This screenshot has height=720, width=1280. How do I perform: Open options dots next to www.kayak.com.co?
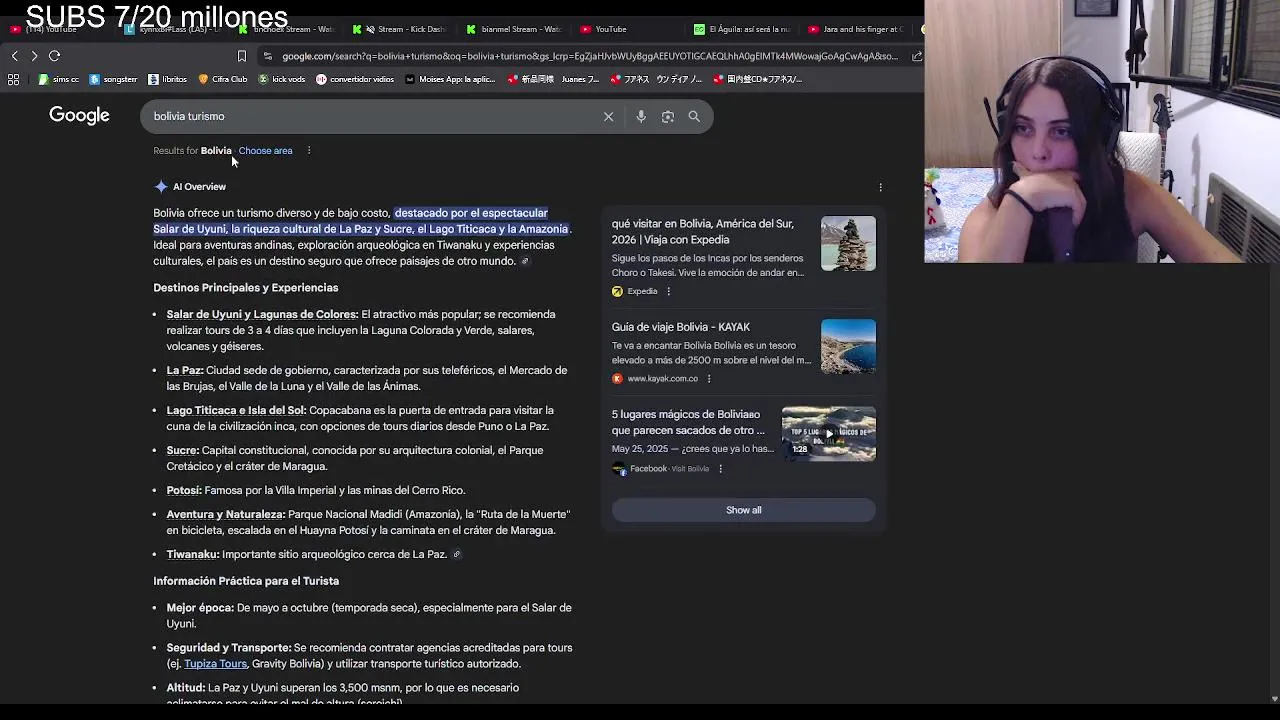coord(709,379)
